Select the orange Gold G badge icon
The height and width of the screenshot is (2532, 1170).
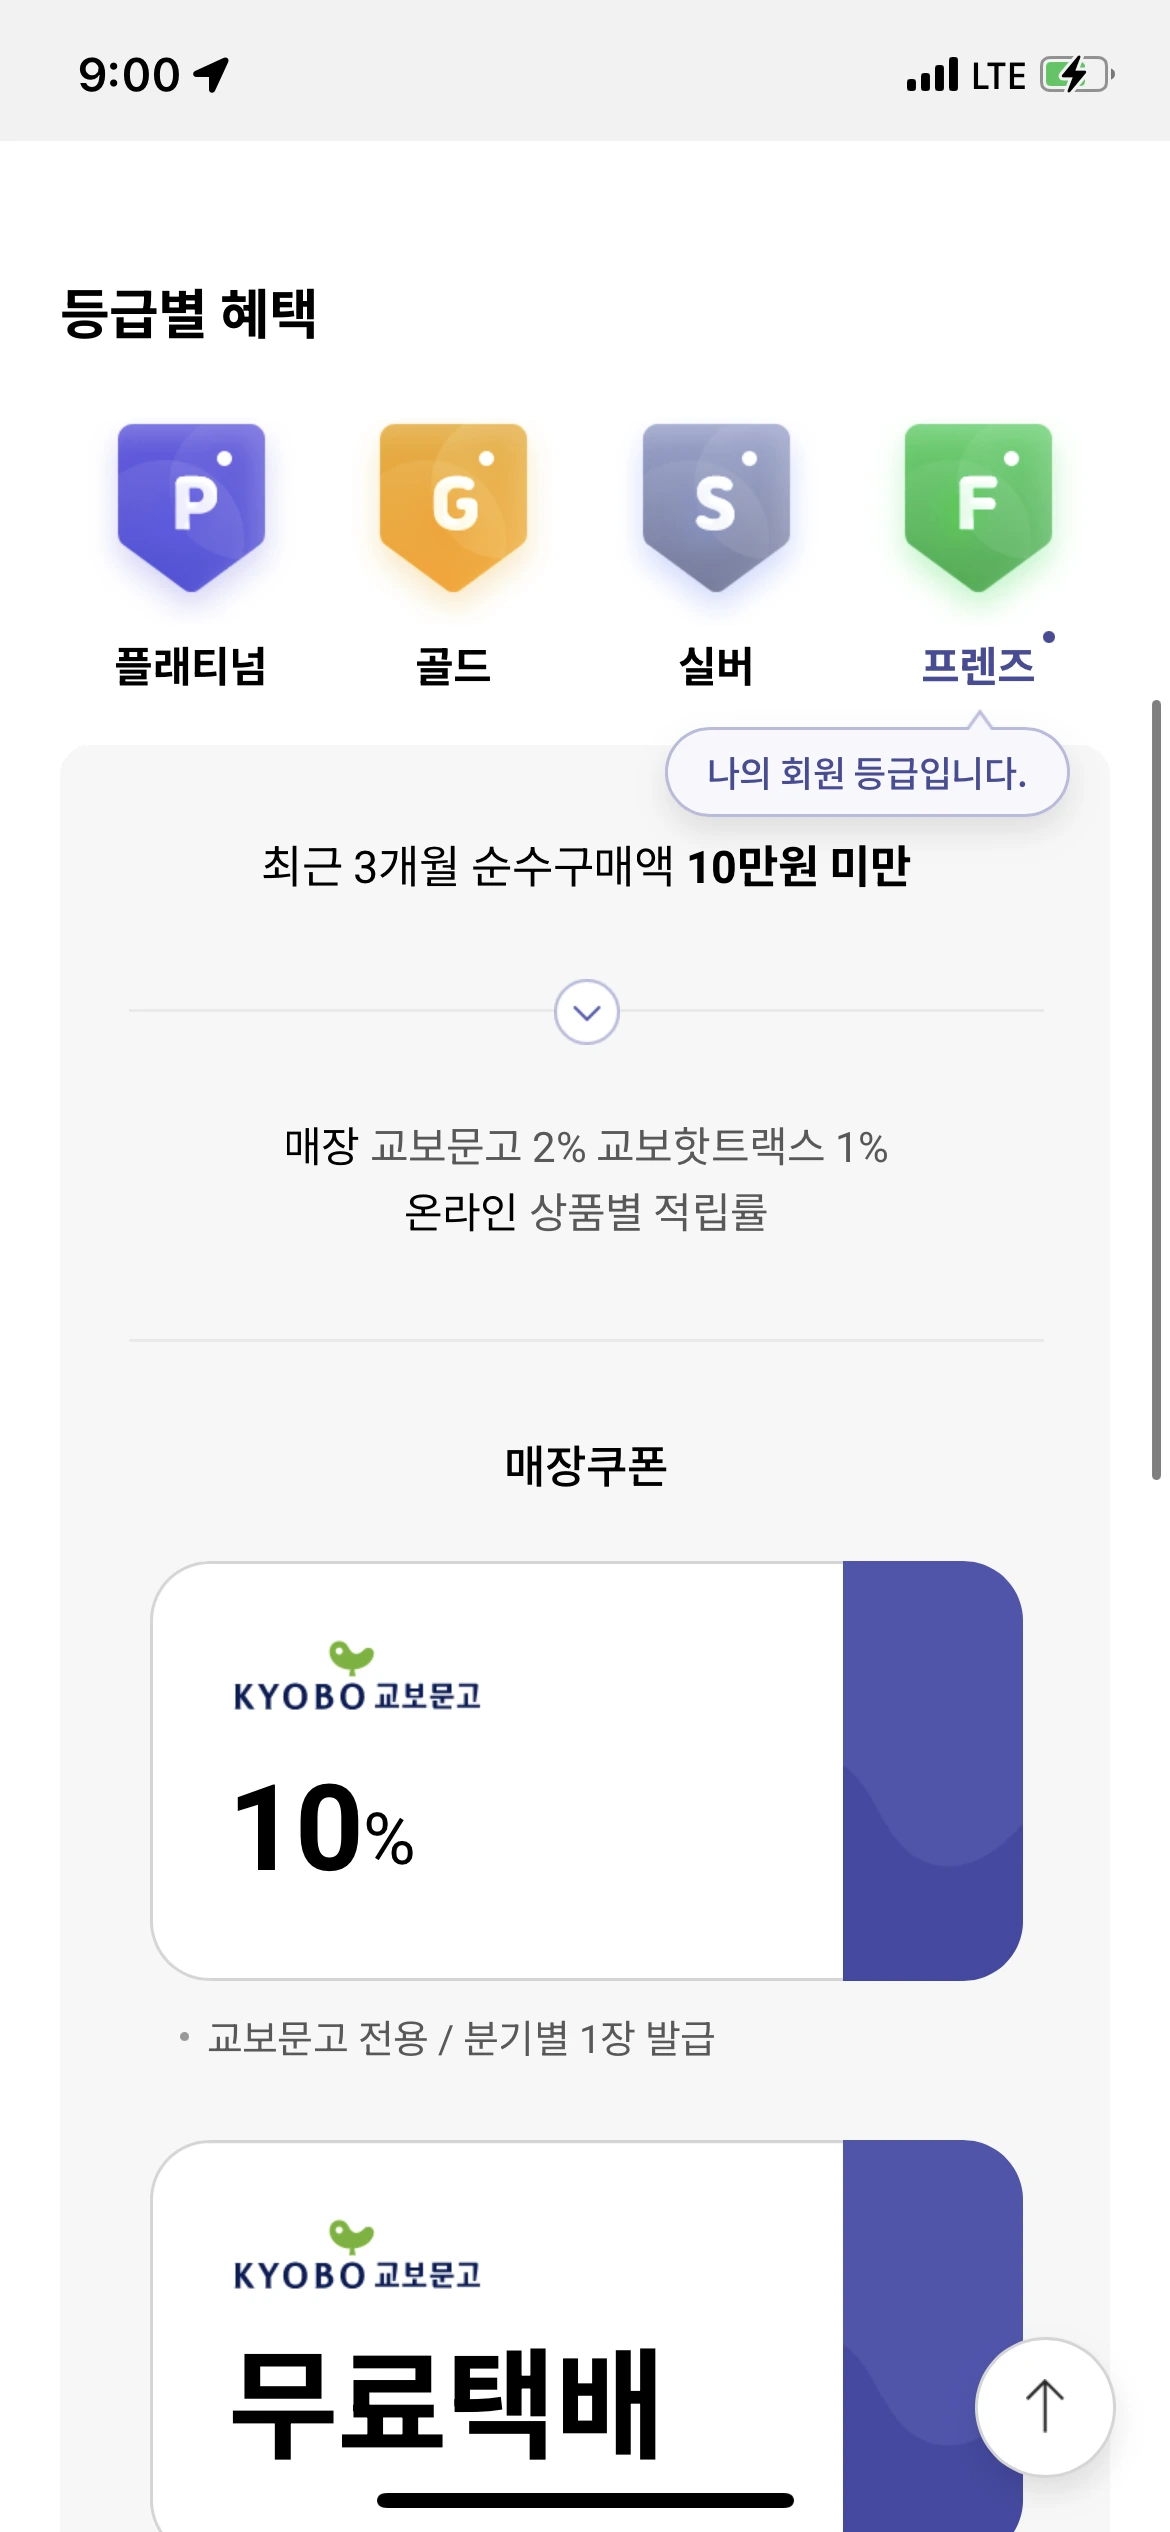453,507
